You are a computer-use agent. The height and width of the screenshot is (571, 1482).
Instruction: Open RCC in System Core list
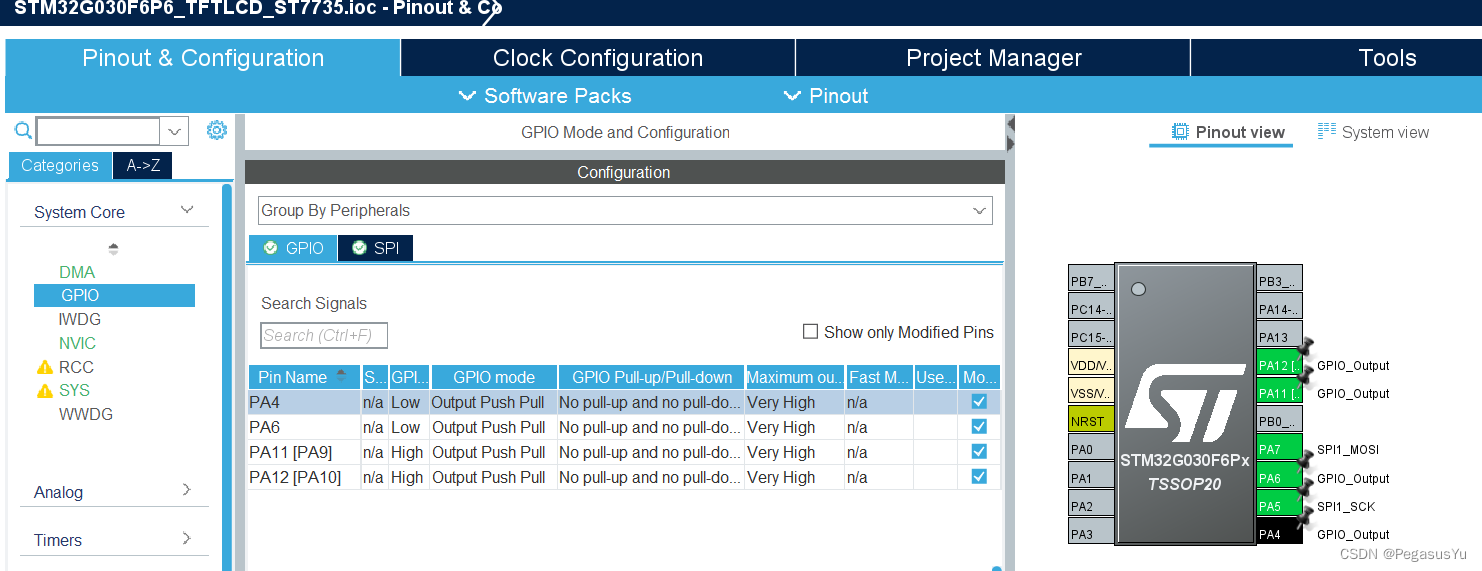point(76,367)
